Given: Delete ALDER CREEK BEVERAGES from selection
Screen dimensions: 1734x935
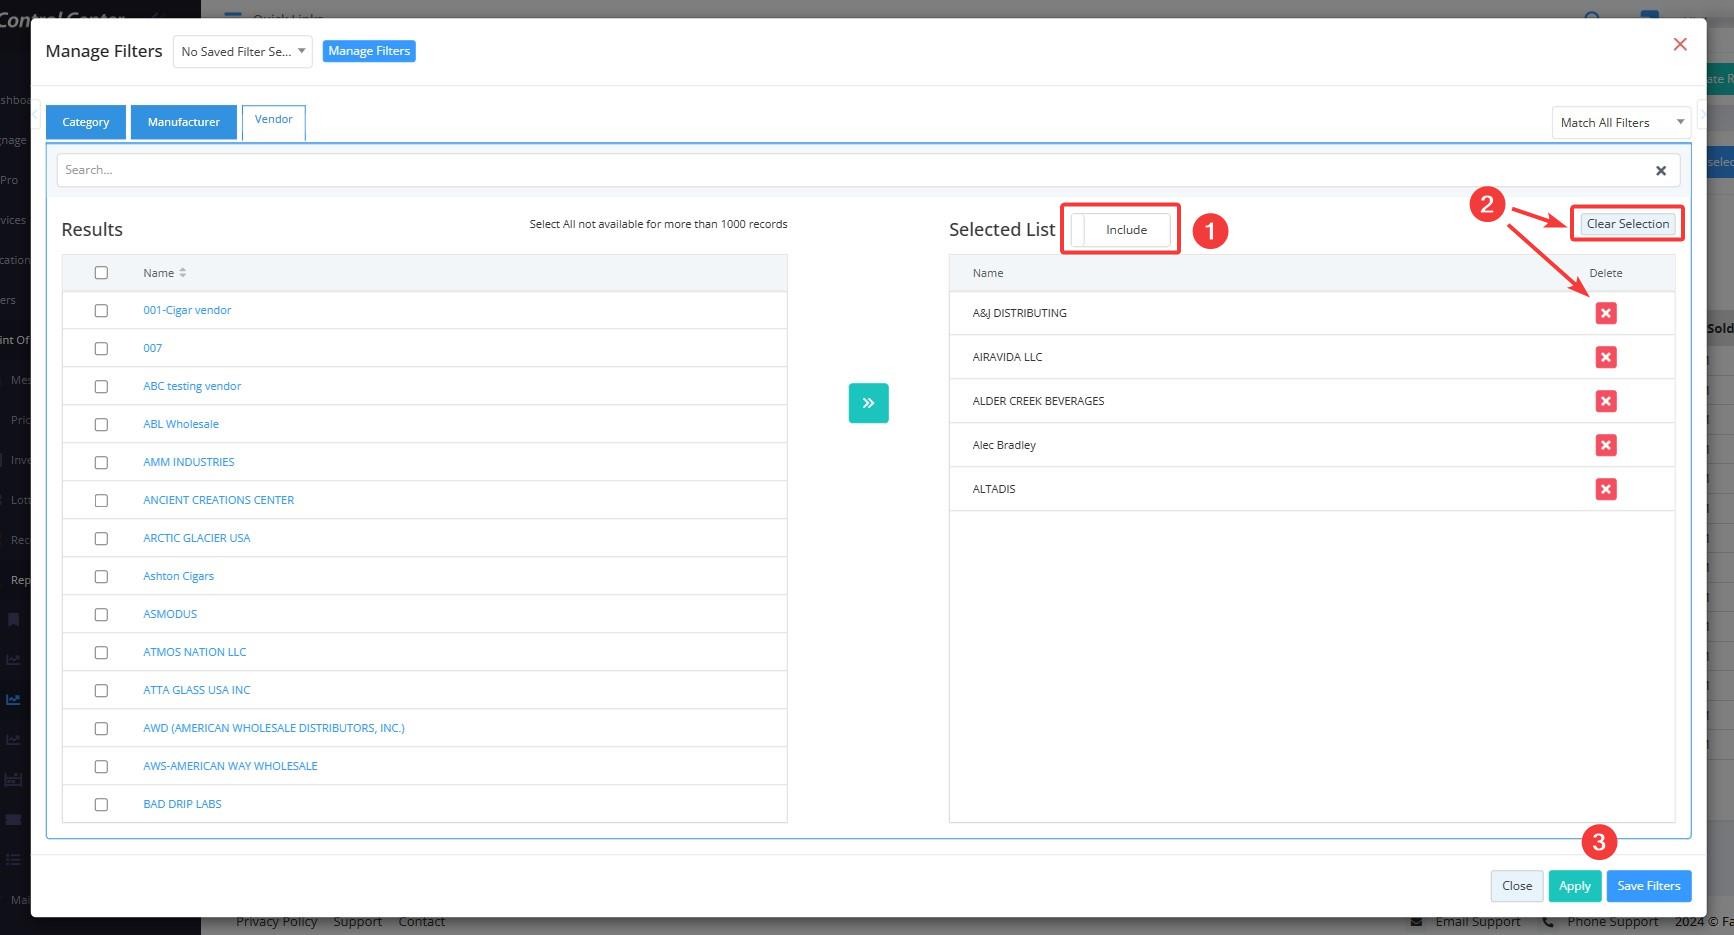Looking at the screenshot, I should [1605, 401].
